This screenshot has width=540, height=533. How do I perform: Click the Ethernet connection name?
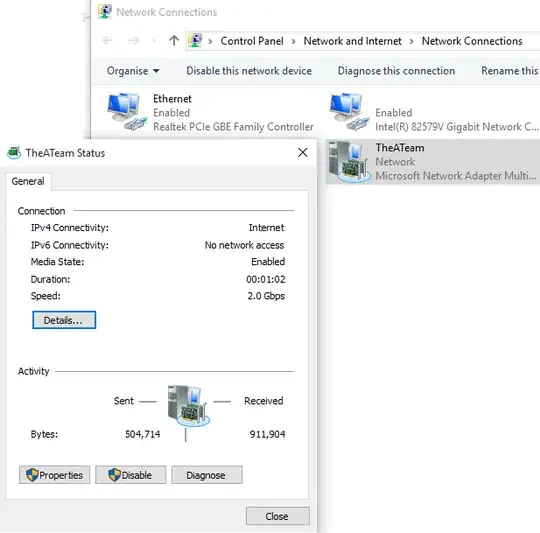coord(172,99)
